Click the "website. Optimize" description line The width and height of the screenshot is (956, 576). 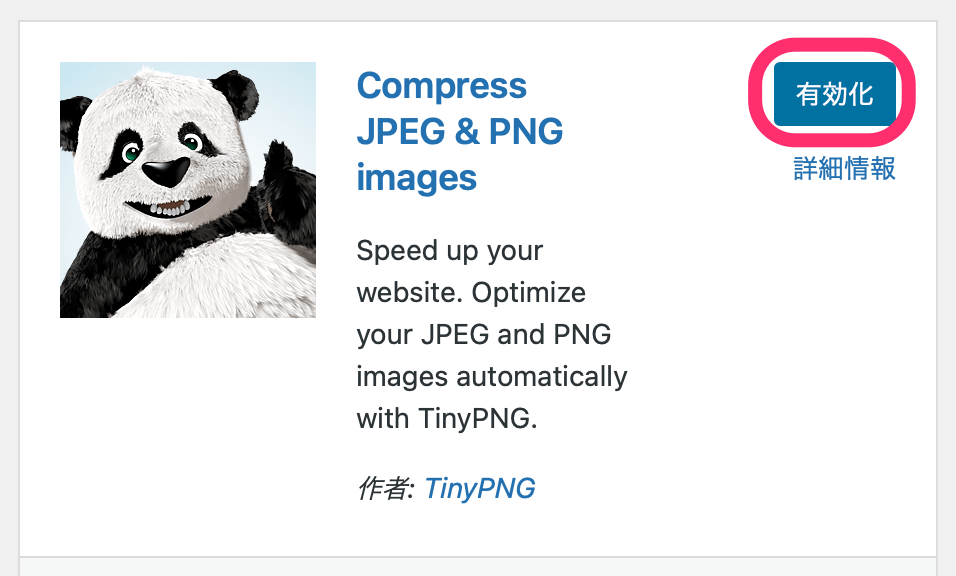(x=471, y=293)
